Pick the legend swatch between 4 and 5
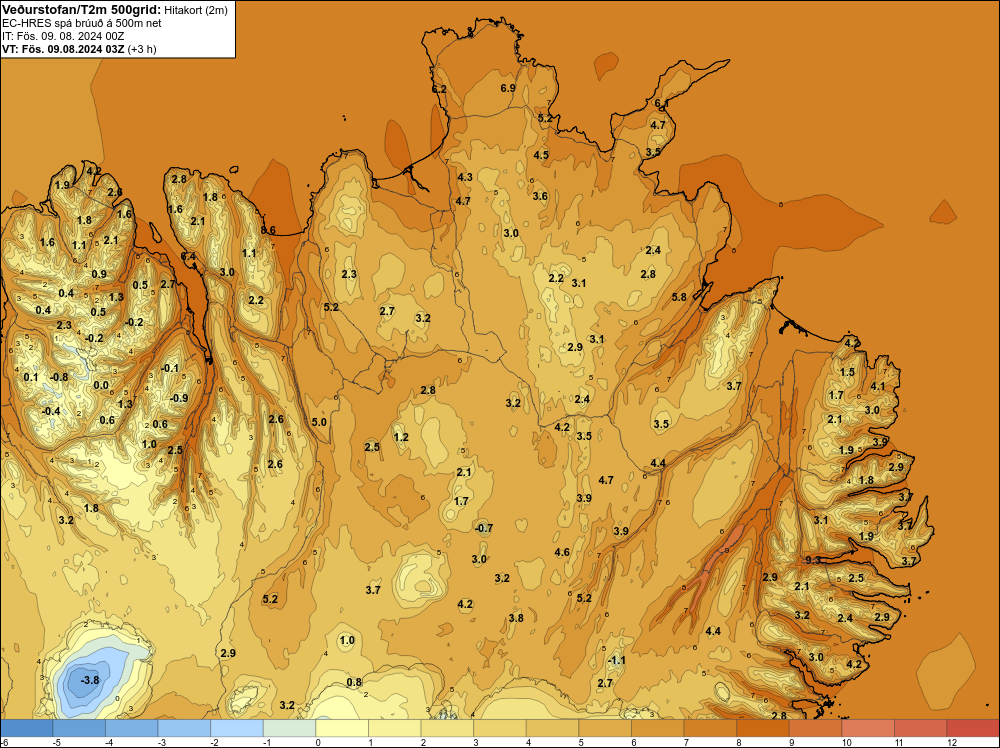The image size is (1000, 748). 552,728
